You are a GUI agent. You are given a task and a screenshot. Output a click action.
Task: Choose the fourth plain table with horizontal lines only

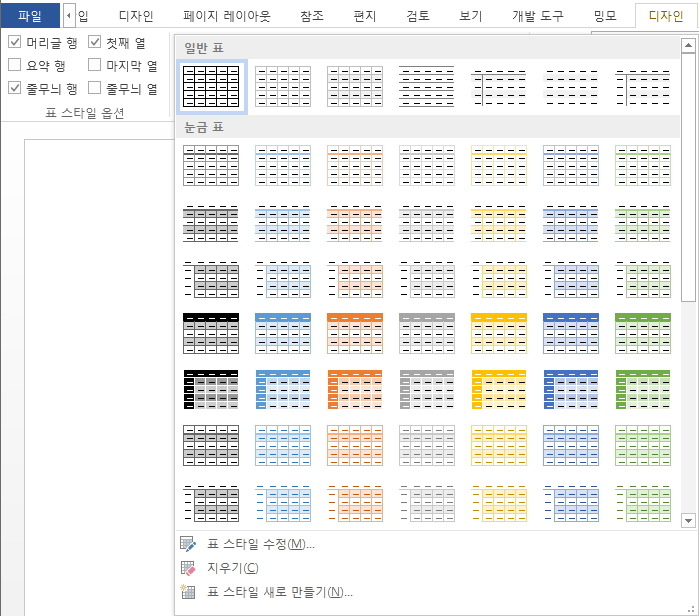pos(427,86)
